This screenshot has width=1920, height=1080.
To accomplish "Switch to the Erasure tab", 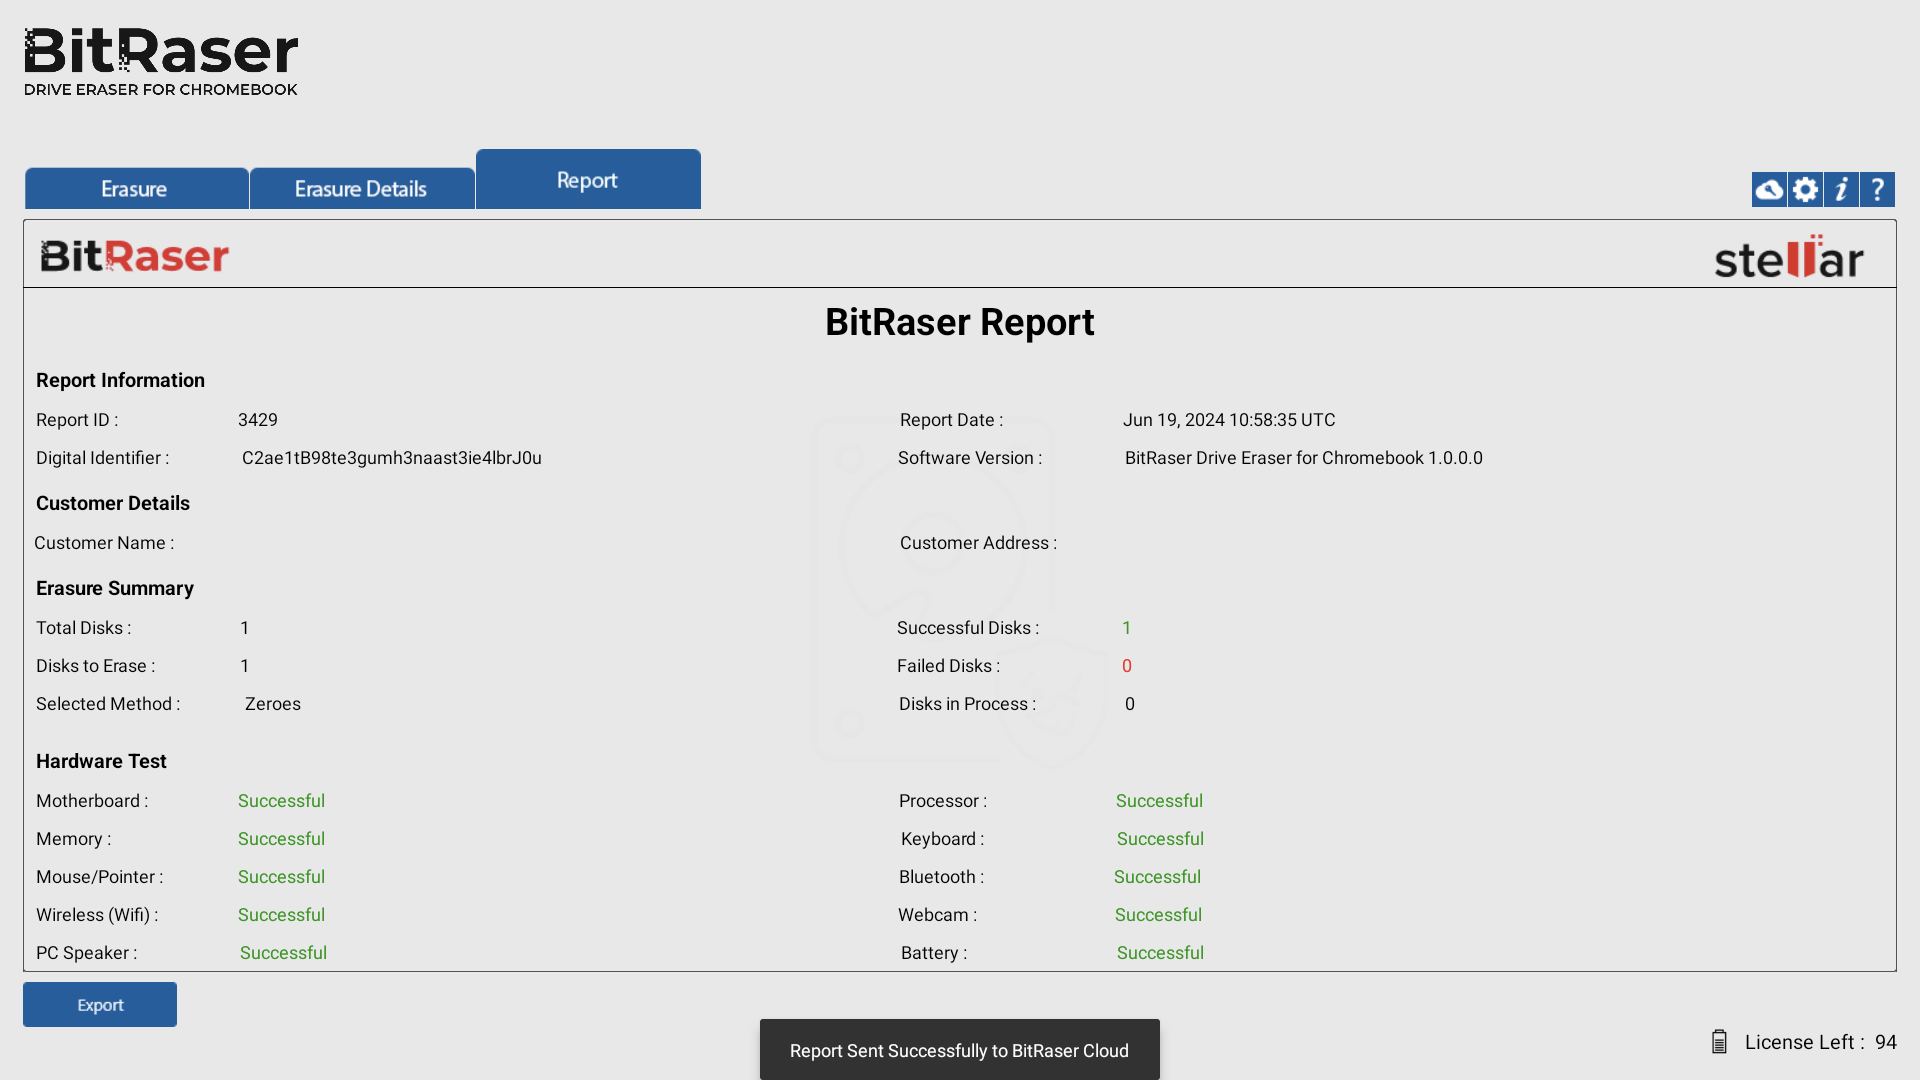I will point(136,188).
